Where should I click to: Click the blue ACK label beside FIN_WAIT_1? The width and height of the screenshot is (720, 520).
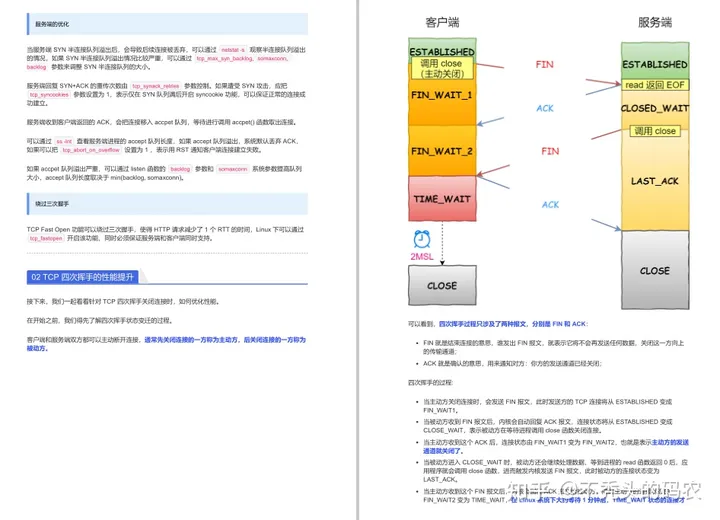pyautogui.click(x=545, y=108)
